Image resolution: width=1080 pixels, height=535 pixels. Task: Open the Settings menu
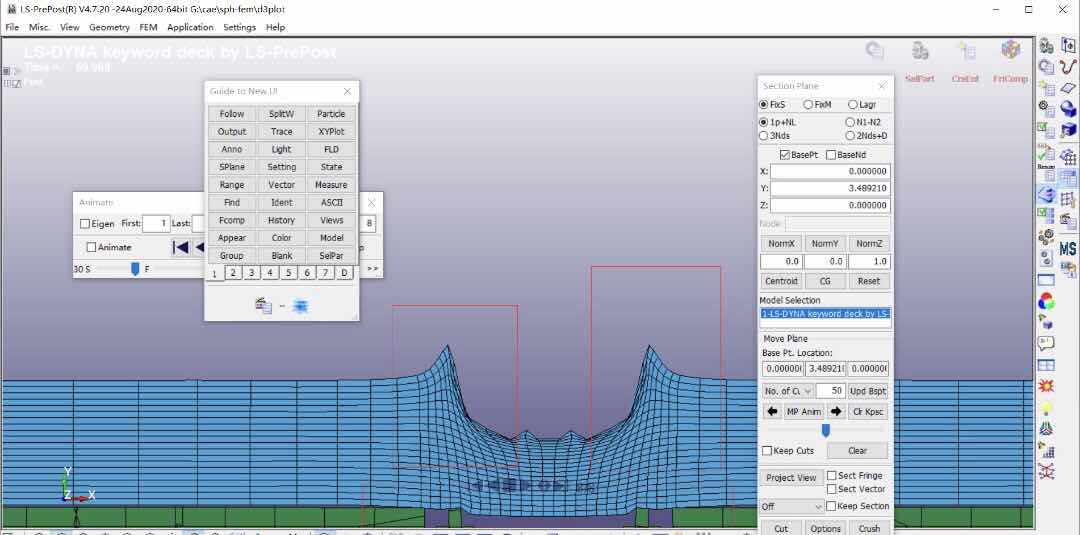click(x=240, y=27)
